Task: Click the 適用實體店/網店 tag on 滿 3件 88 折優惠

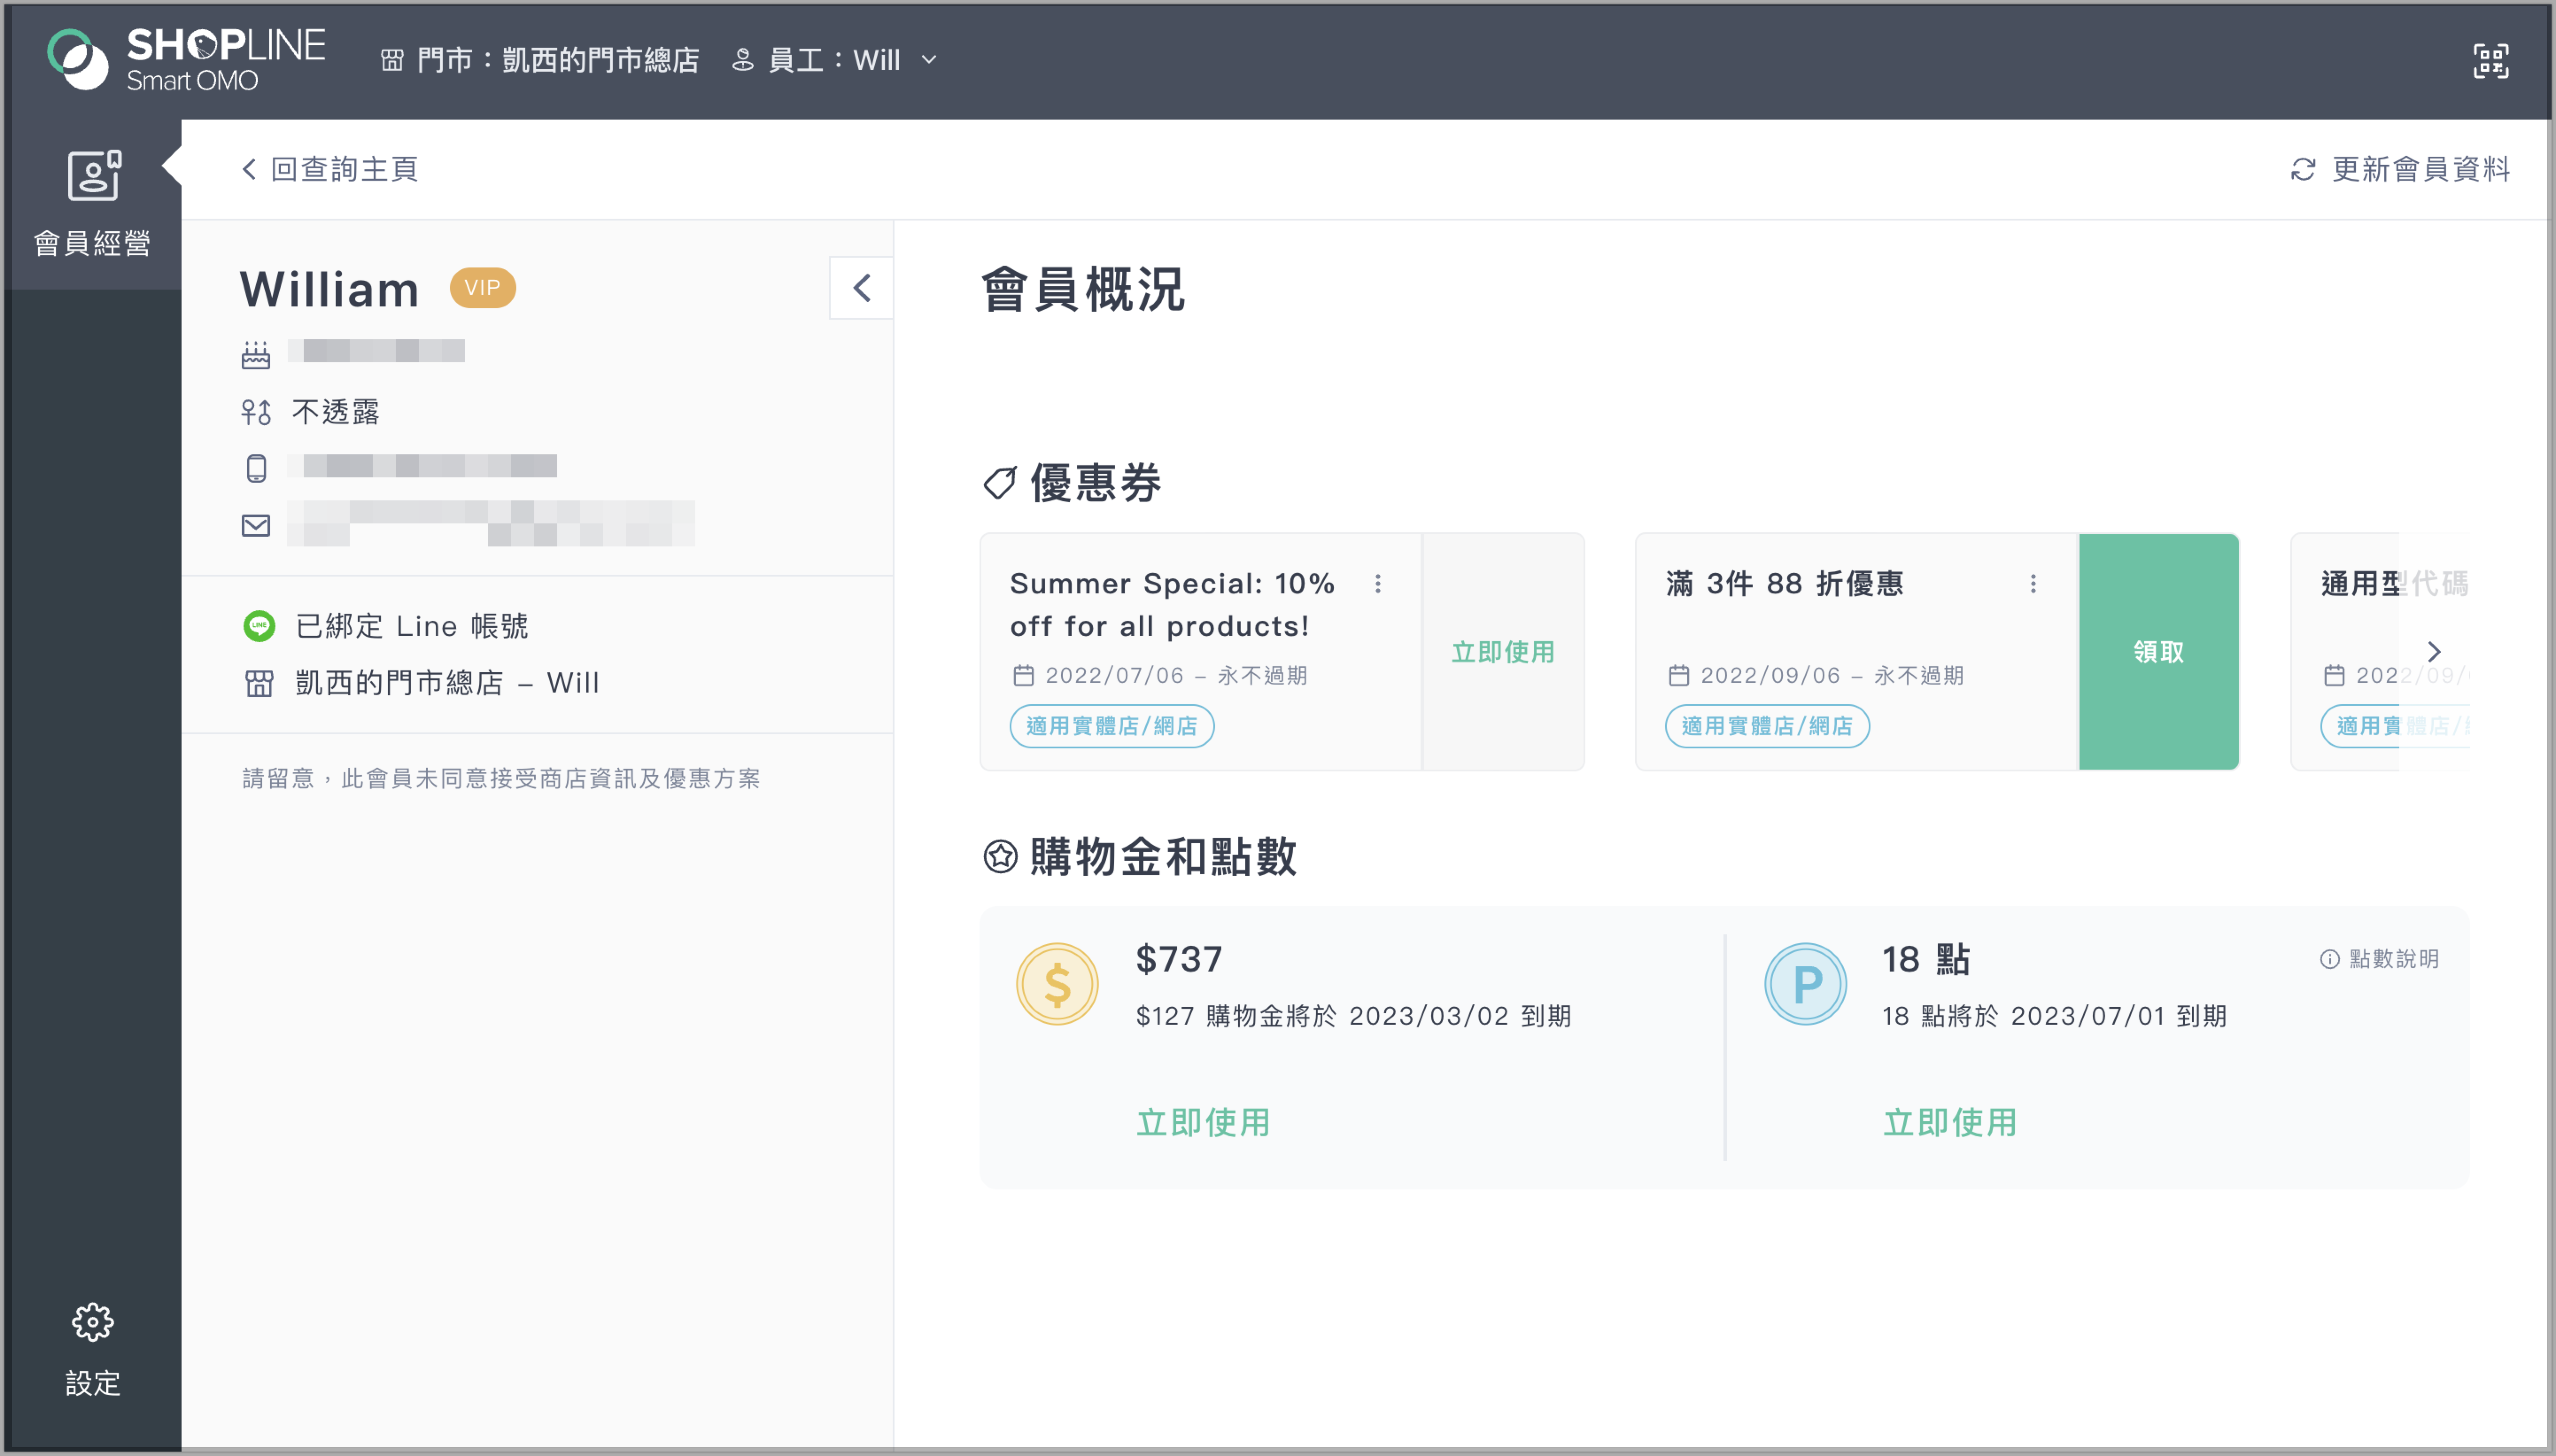Action: click(1767, 726)
